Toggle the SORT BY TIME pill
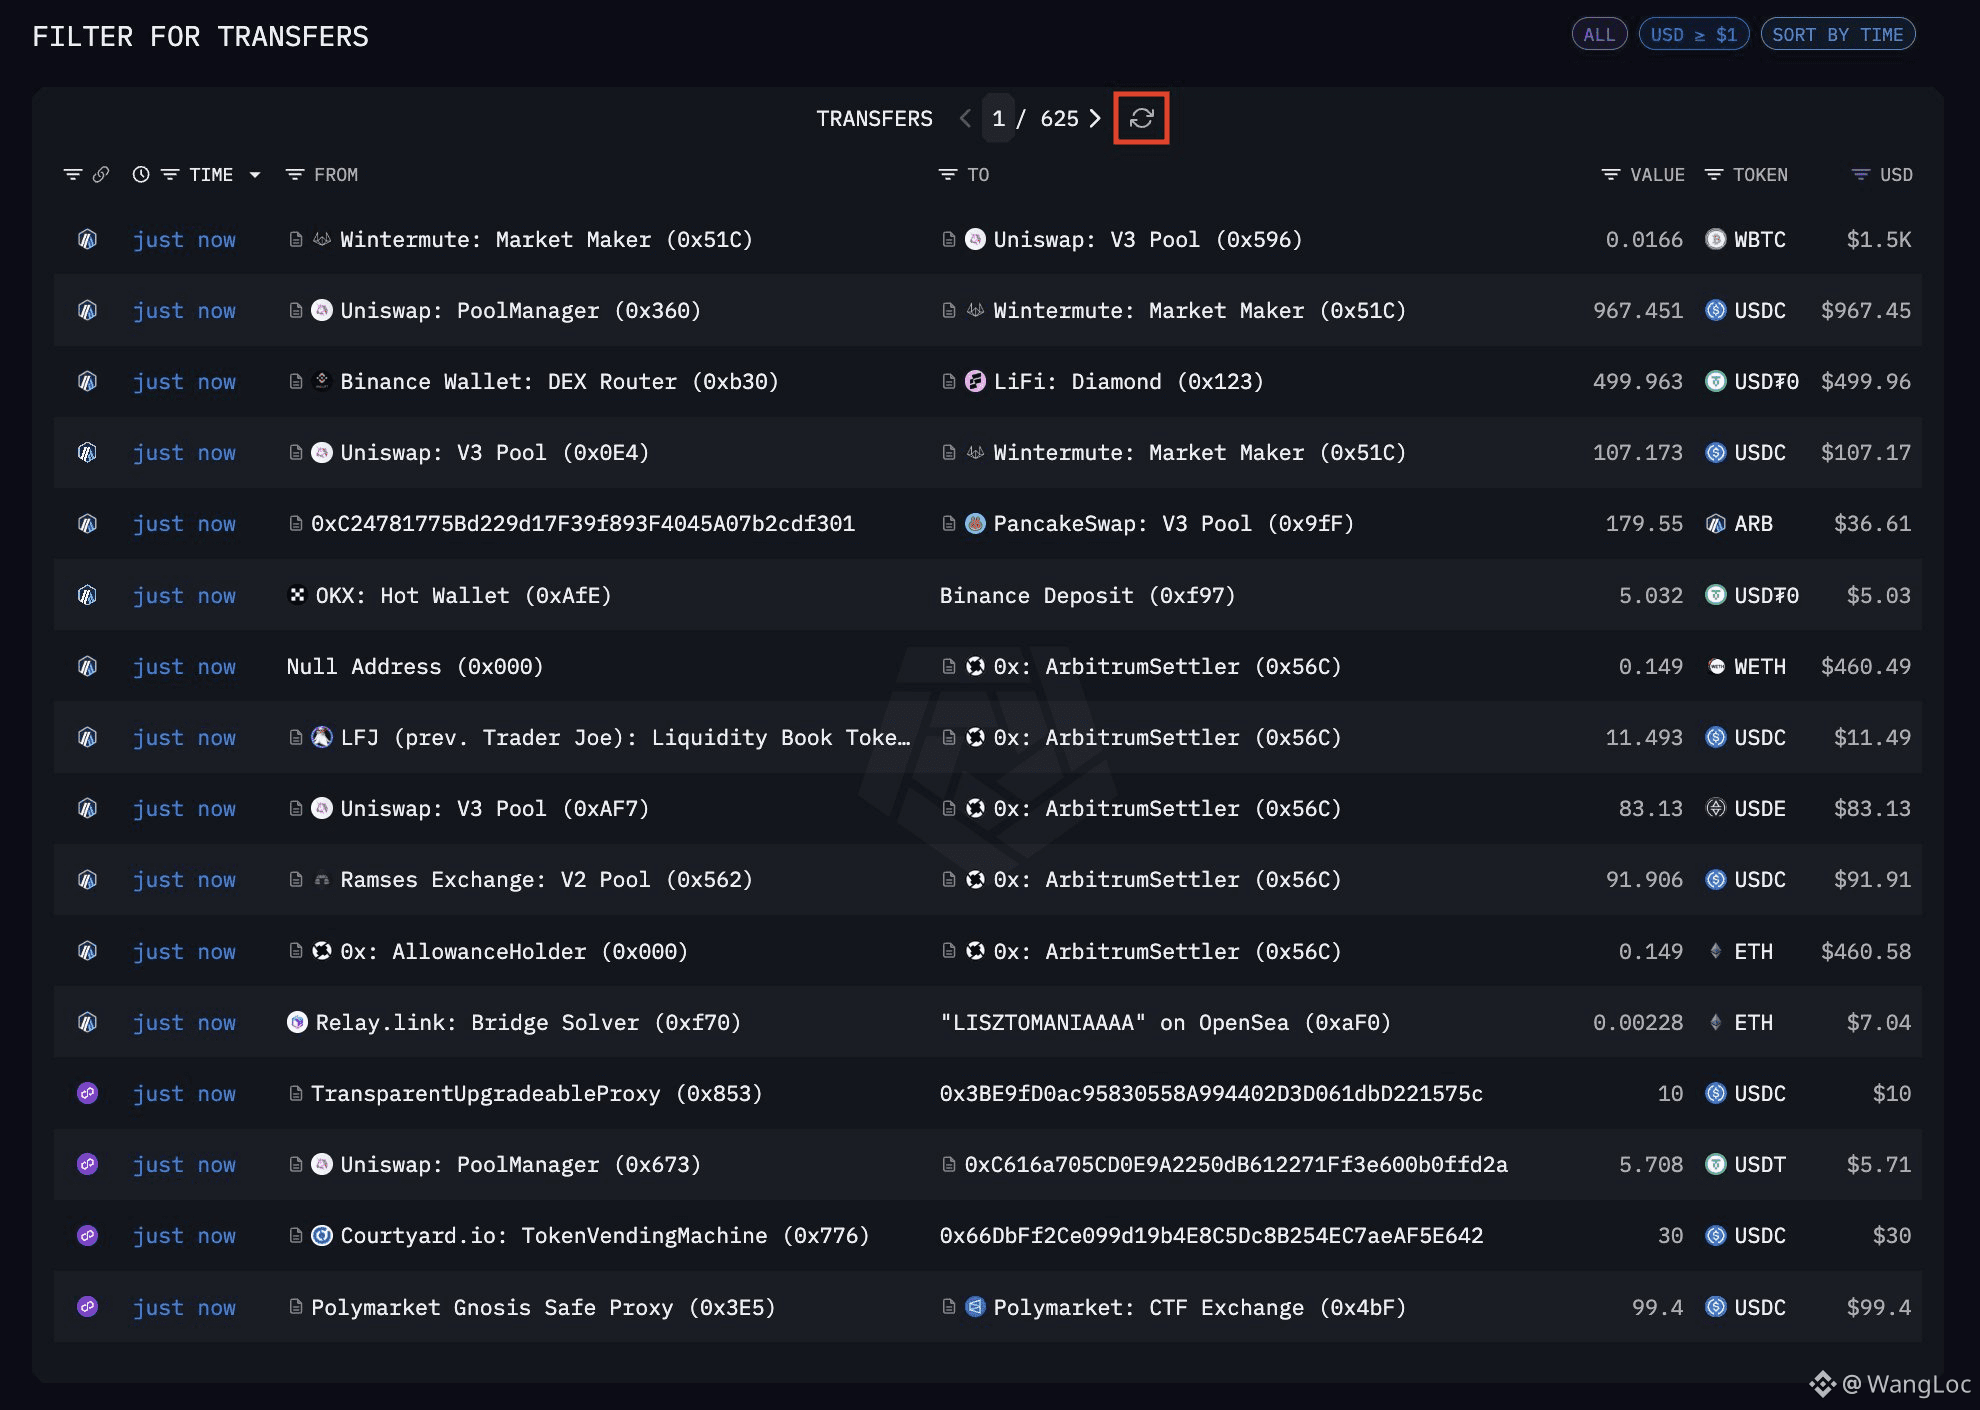This screenshot has width=1980, height=1410. point(1837,35)
